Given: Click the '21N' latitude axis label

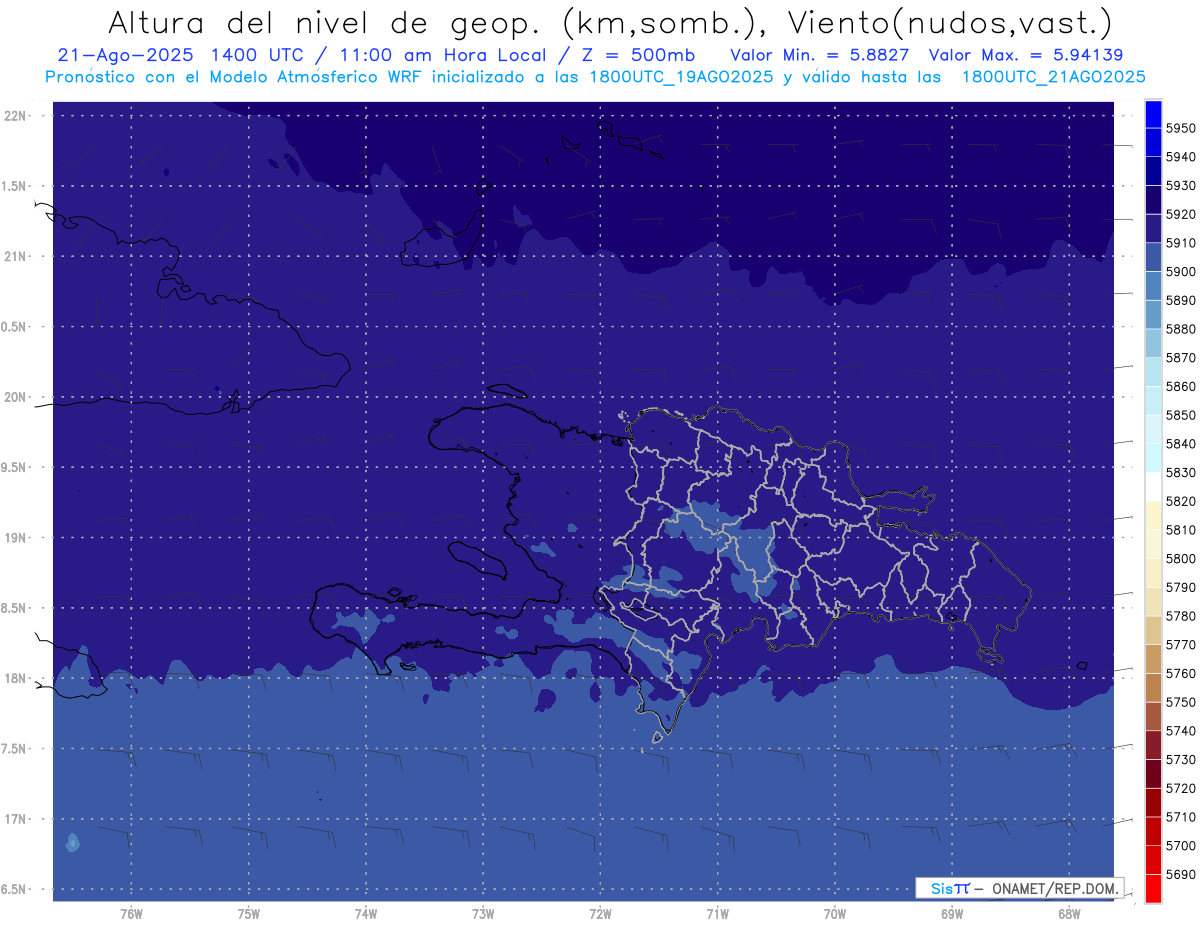Looking at the screenshot, I should (15, 256).
